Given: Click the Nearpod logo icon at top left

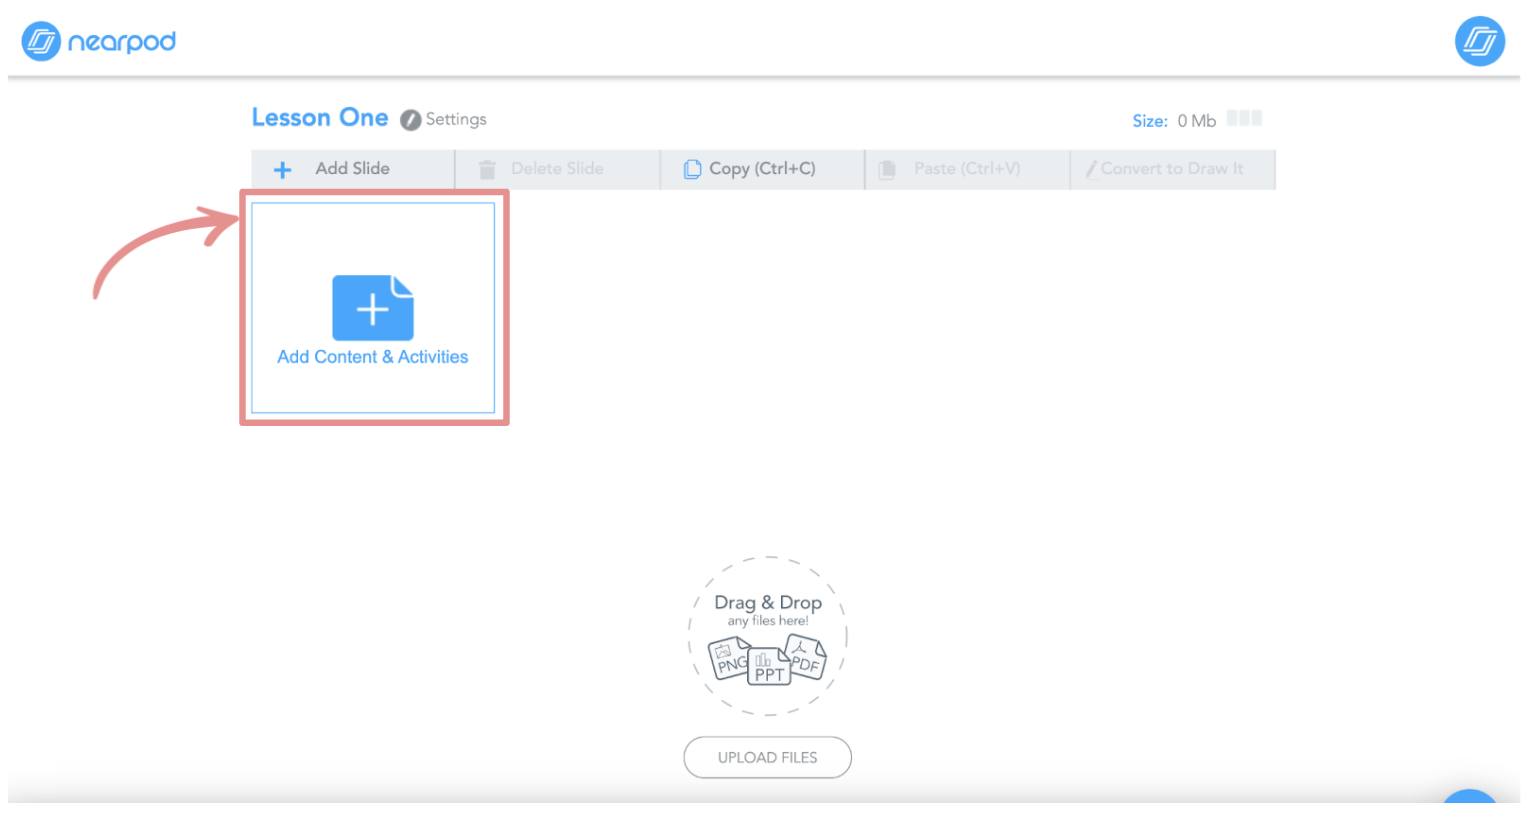Looking at the screenshot, I should pyautogui.click(x=41, y=41).
